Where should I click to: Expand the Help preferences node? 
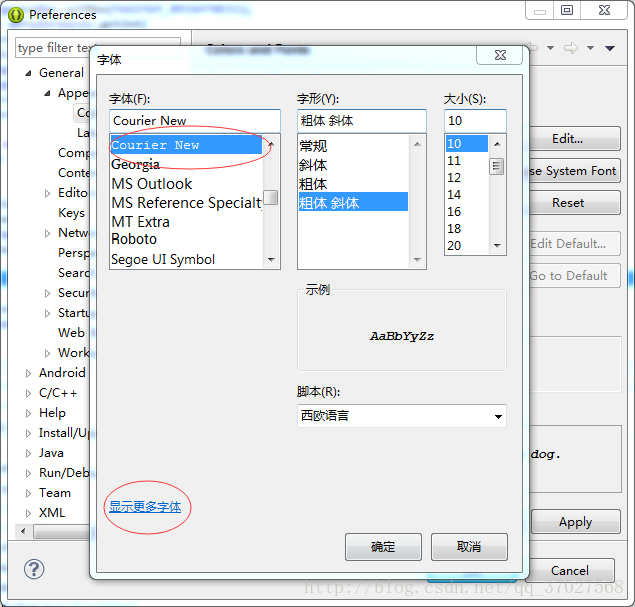[28, 413]
